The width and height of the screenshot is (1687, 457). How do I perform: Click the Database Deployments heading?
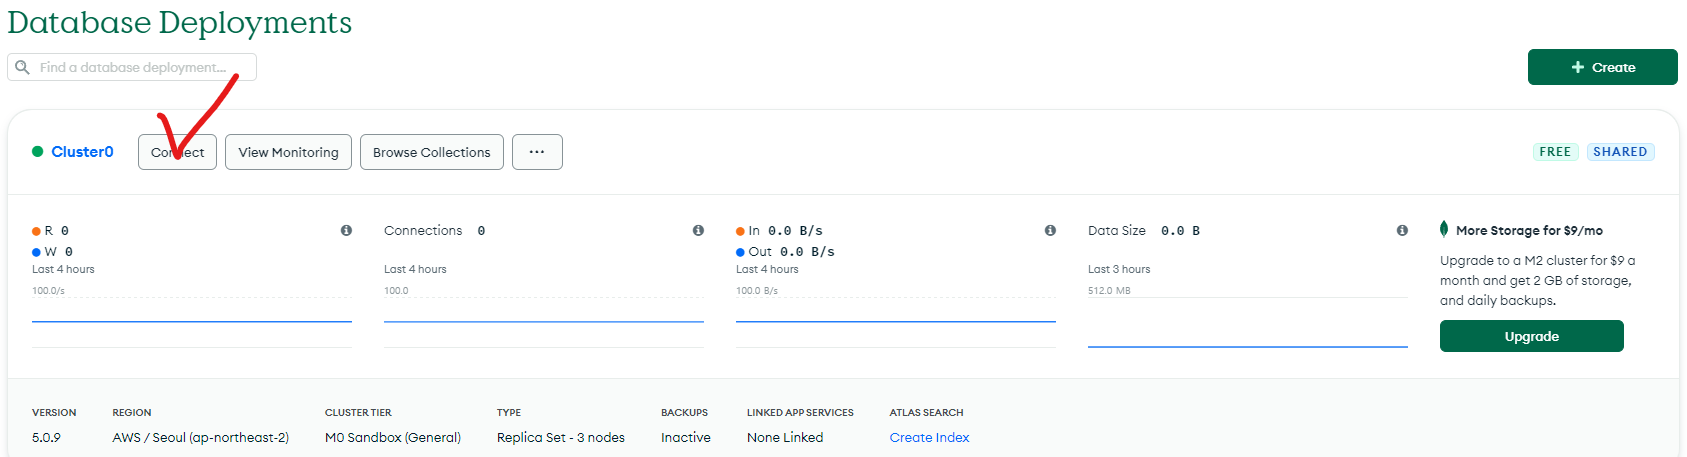coord(180,22)
